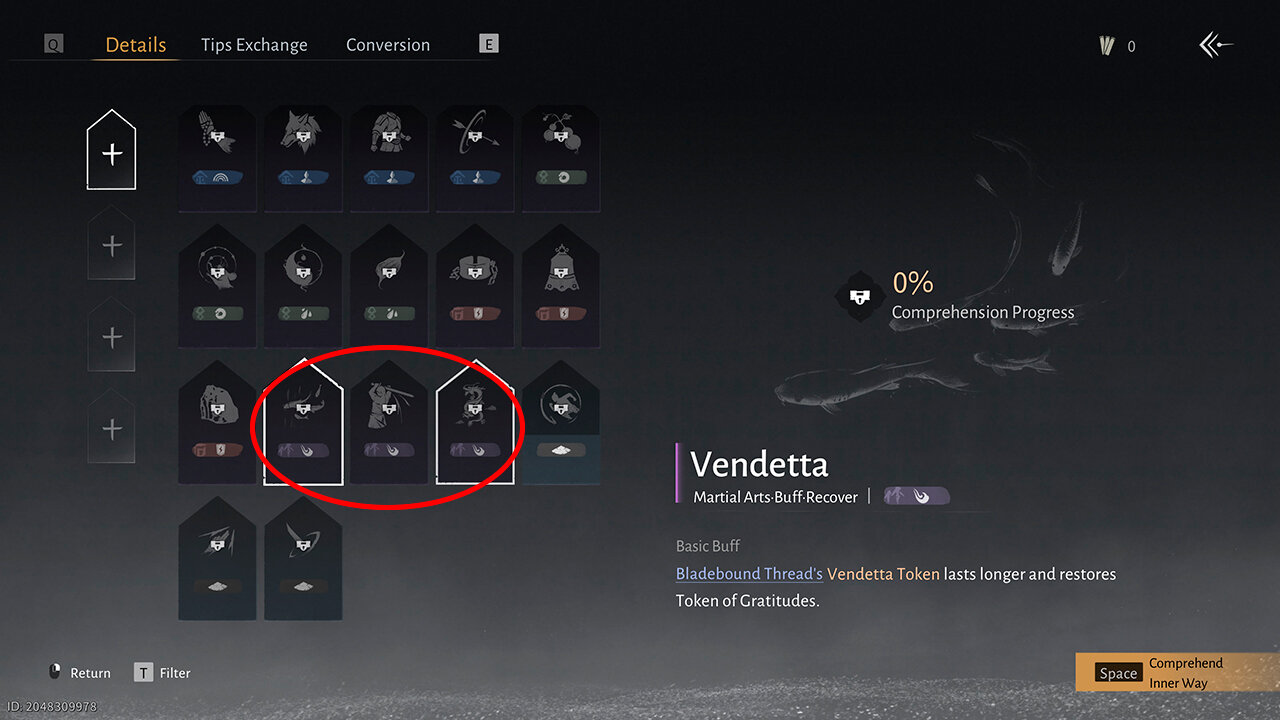Viewport: 1280px width, 720px height.
Task: Switch to the Tips Exchange tab
Action: (x=254, y=45)
